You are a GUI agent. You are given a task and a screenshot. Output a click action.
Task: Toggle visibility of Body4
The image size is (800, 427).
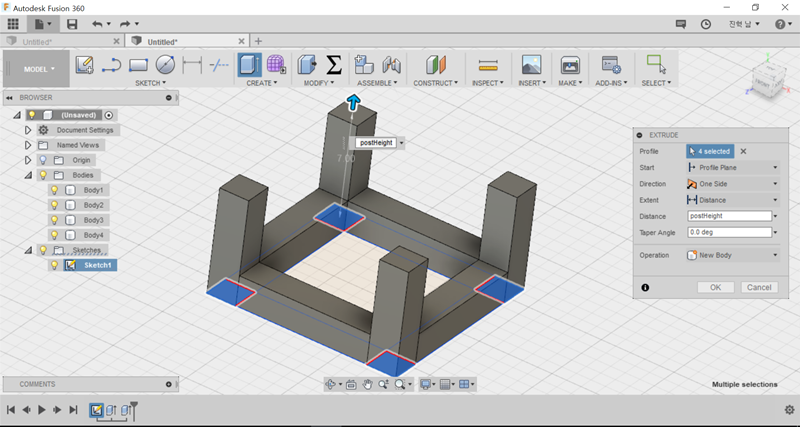click(x=55, y=235)
